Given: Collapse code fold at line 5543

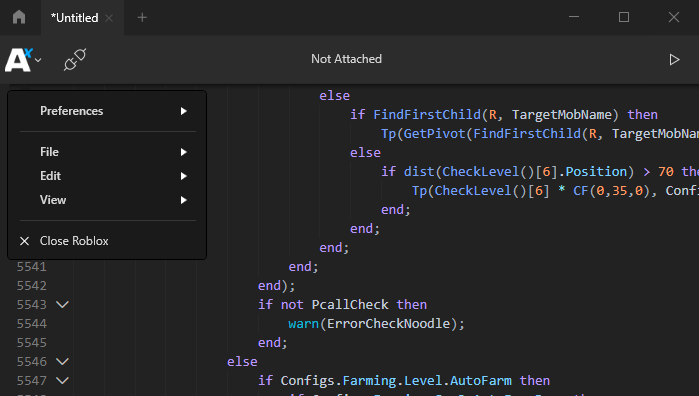Looking at the screenshot, I should point(62,305).
